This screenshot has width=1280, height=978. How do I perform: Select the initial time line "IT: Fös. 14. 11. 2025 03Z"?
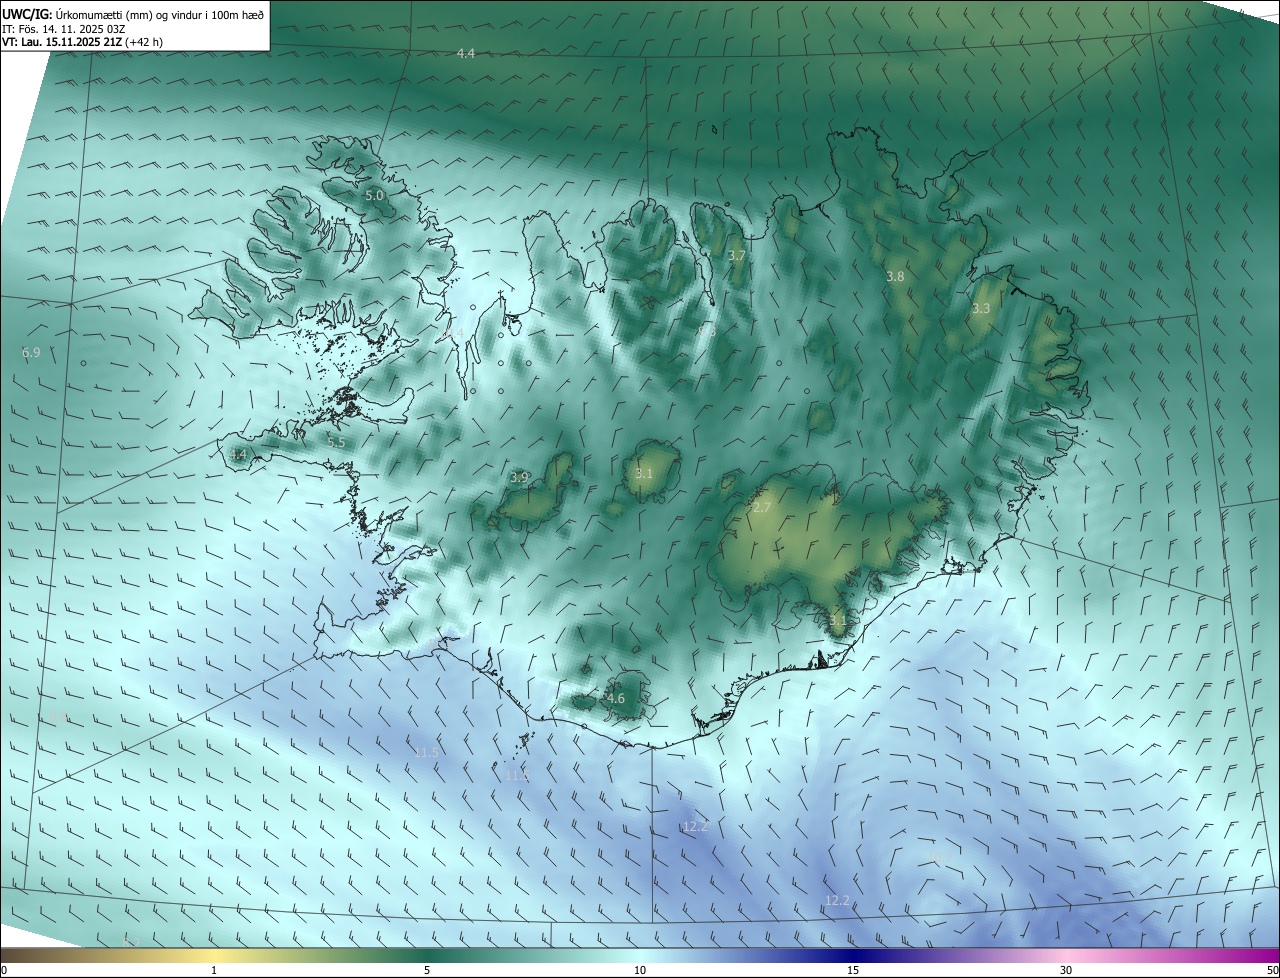[x=63, y=28]
